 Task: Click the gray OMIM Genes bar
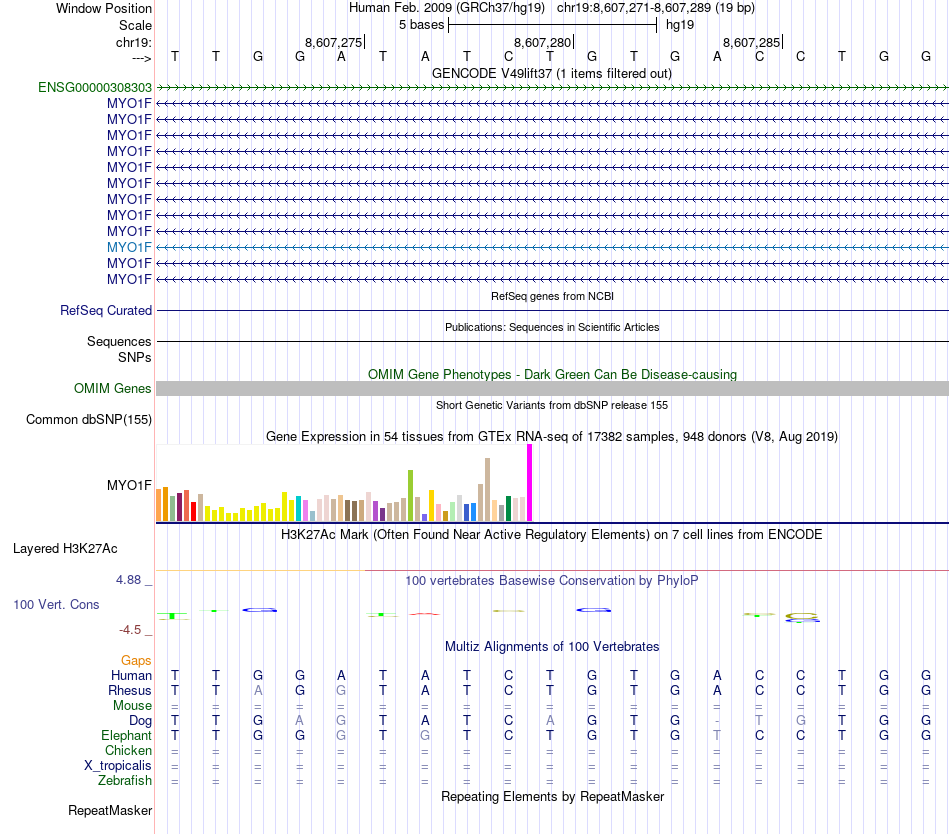[552, 389]
